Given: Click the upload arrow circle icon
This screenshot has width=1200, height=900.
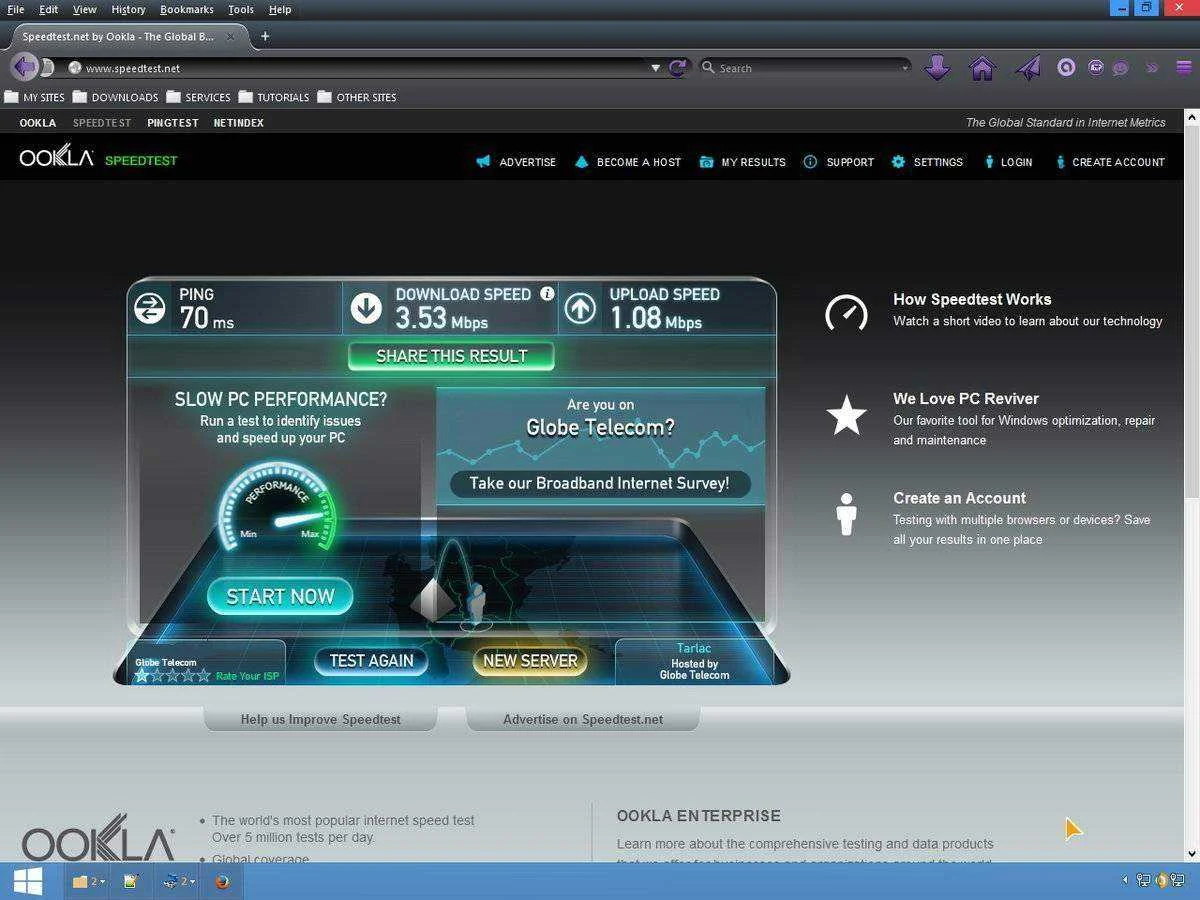Looking at the screenshot, I should click(x=580, y=308).
